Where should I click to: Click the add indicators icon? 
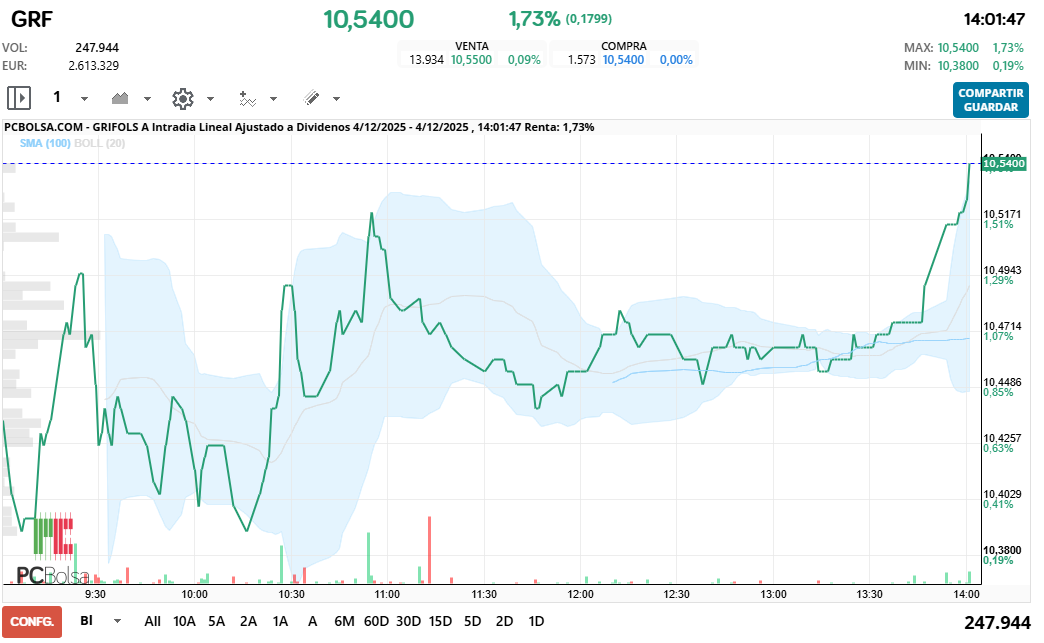(x=247, y=98)
